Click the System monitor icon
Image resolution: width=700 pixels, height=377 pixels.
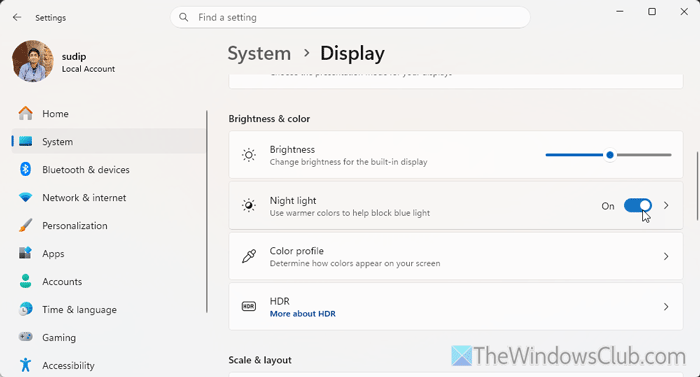[x=25, y=142]
